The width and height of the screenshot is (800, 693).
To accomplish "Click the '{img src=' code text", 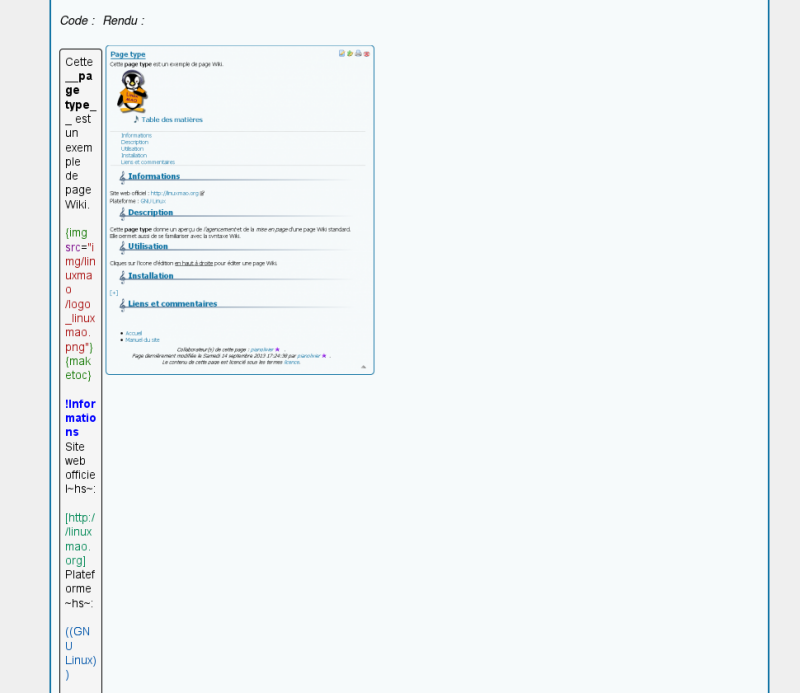I will pos(80,240).
